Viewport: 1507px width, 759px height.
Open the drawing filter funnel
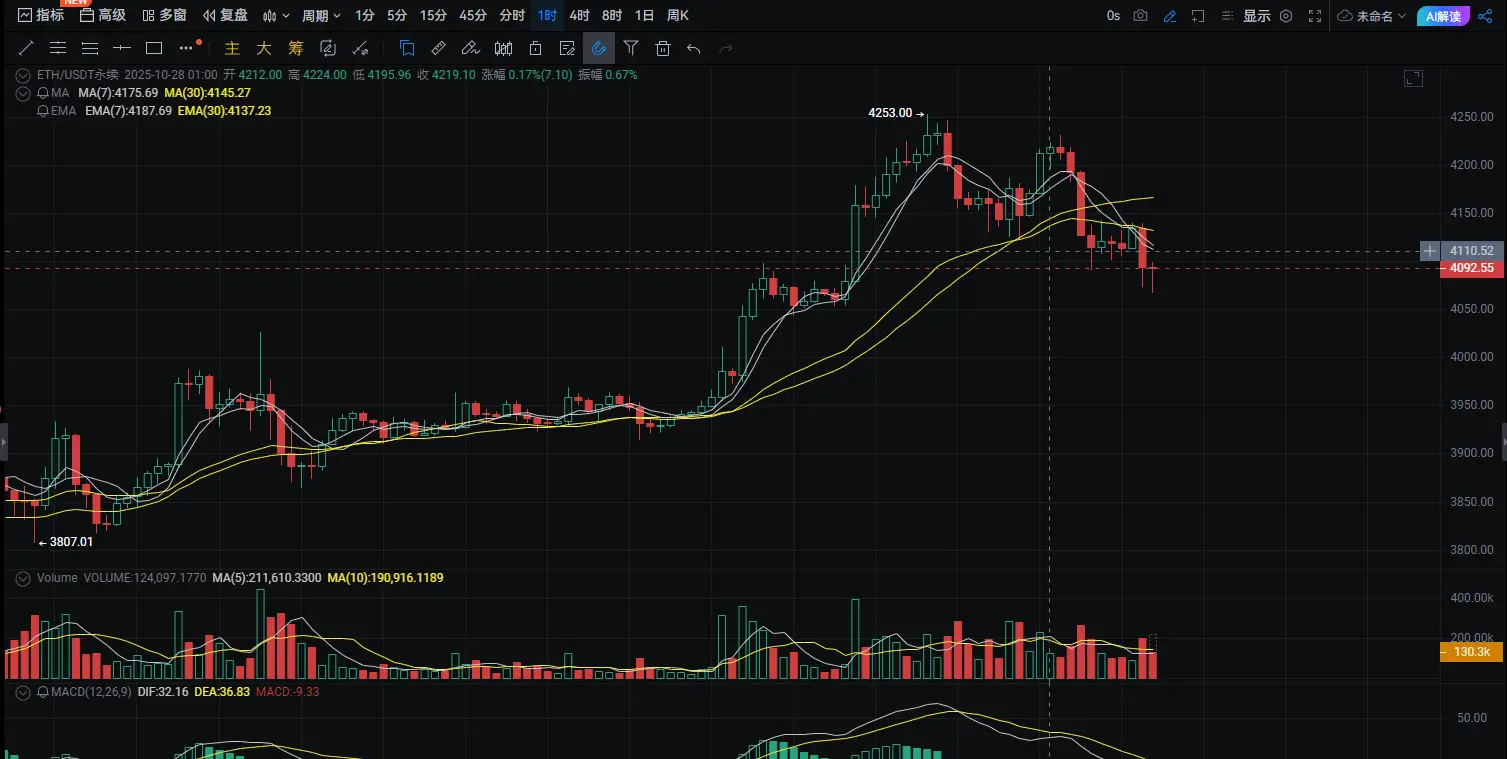tap(631, 48)
